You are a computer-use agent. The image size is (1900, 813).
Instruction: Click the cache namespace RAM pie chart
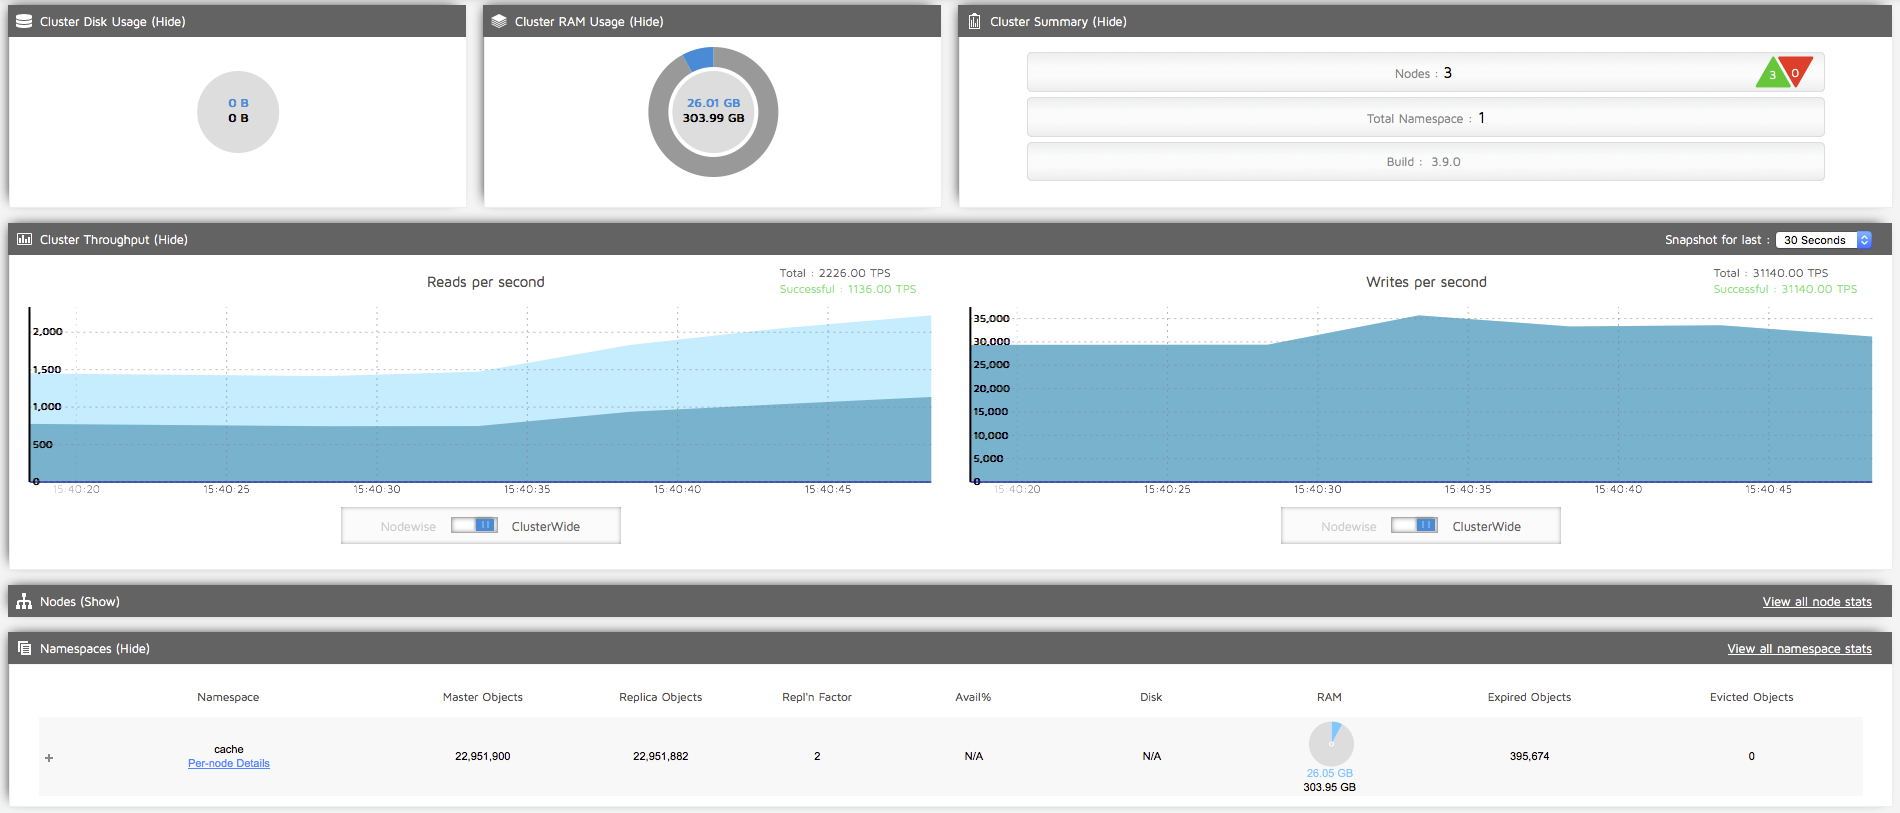click(x=1331, y=744)
